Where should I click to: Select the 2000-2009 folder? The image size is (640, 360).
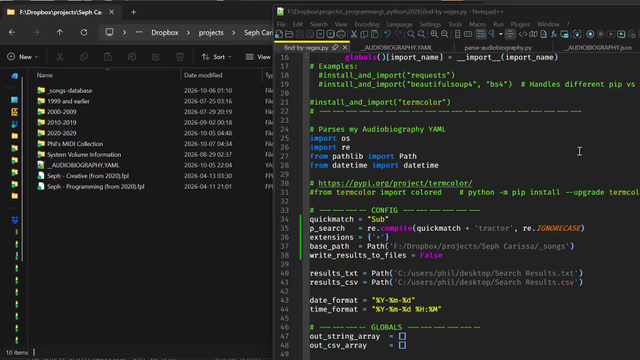click(x=61, y=112)
